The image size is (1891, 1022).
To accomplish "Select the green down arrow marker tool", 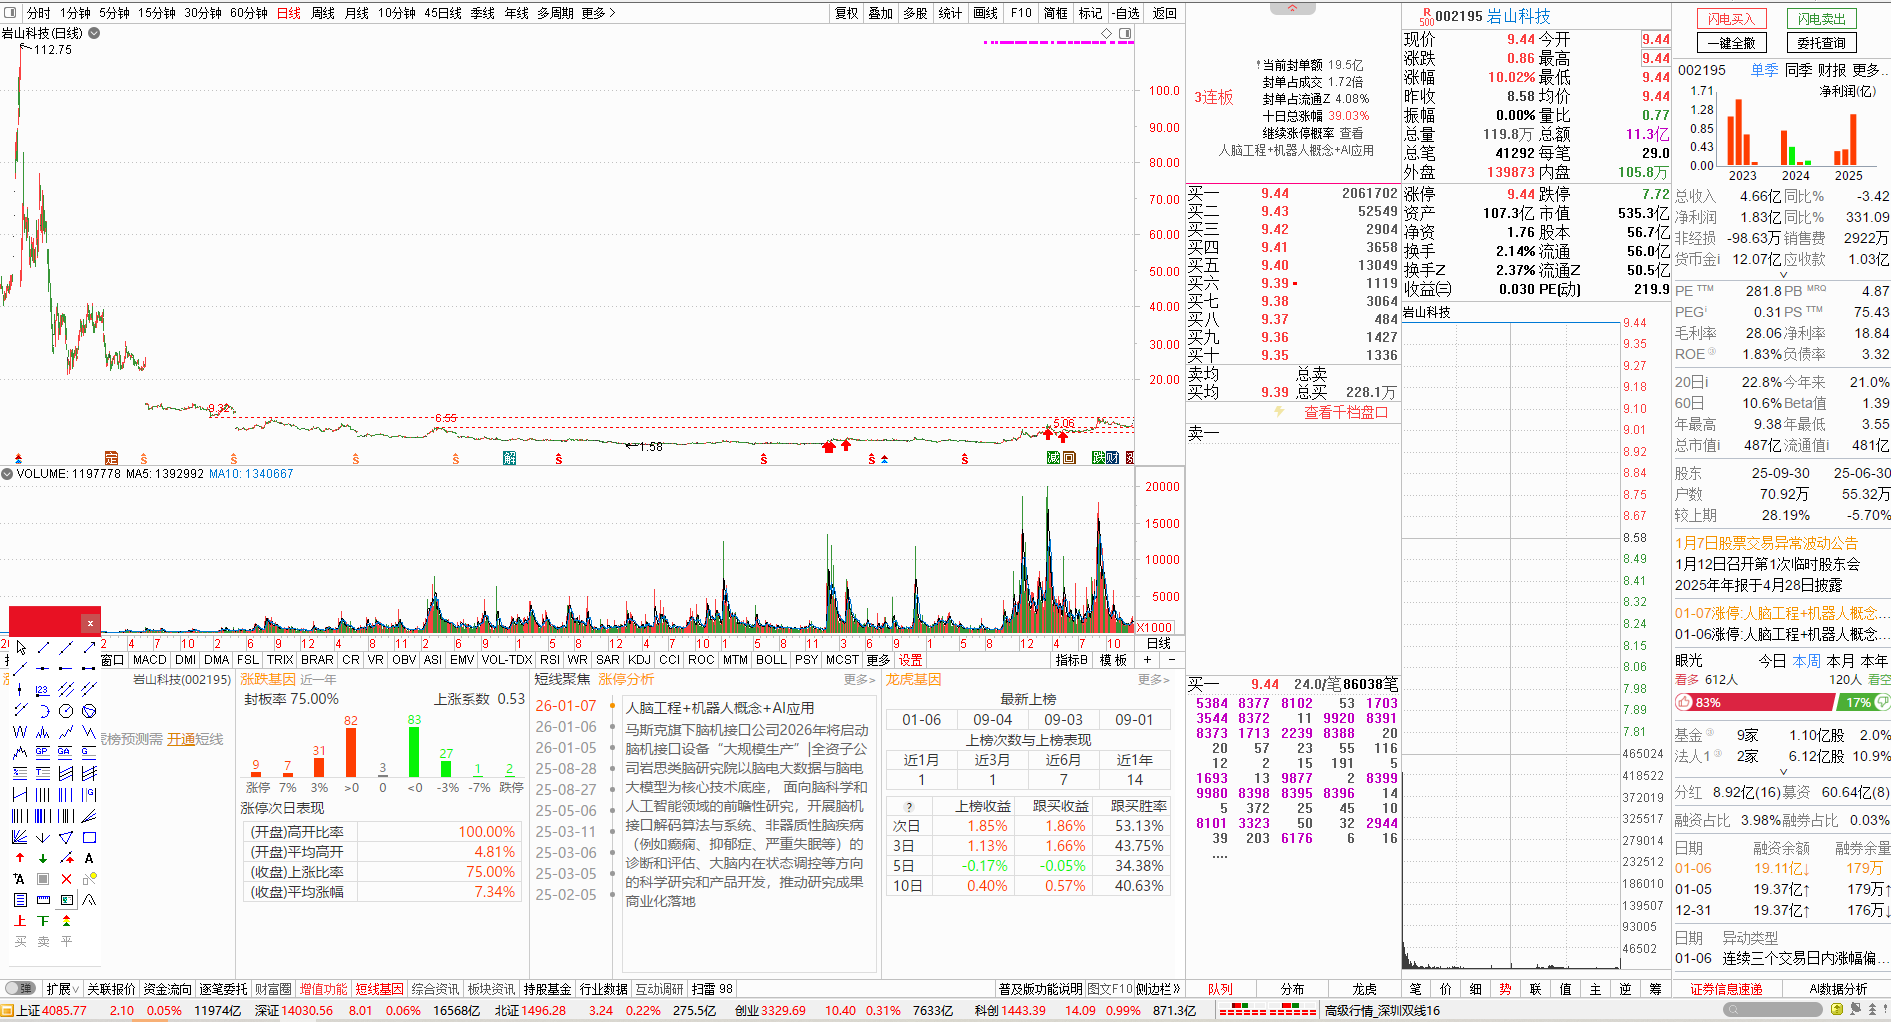I will click(43, 858).
